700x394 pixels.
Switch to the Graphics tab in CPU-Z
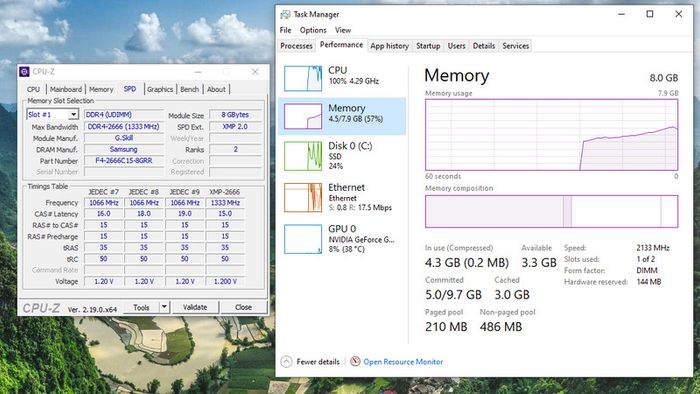pos(160,89)
